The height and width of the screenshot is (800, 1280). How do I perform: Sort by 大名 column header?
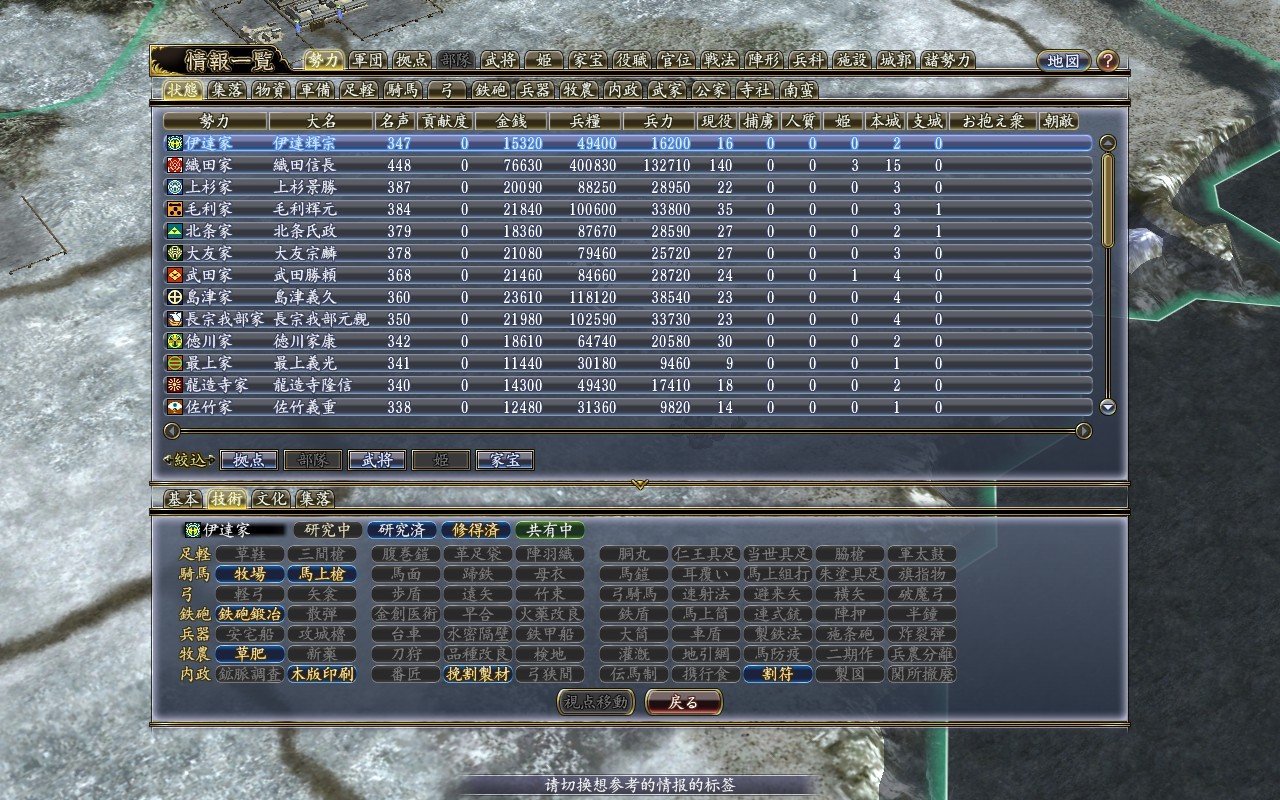pyautogui.click(x=320, y=120)
